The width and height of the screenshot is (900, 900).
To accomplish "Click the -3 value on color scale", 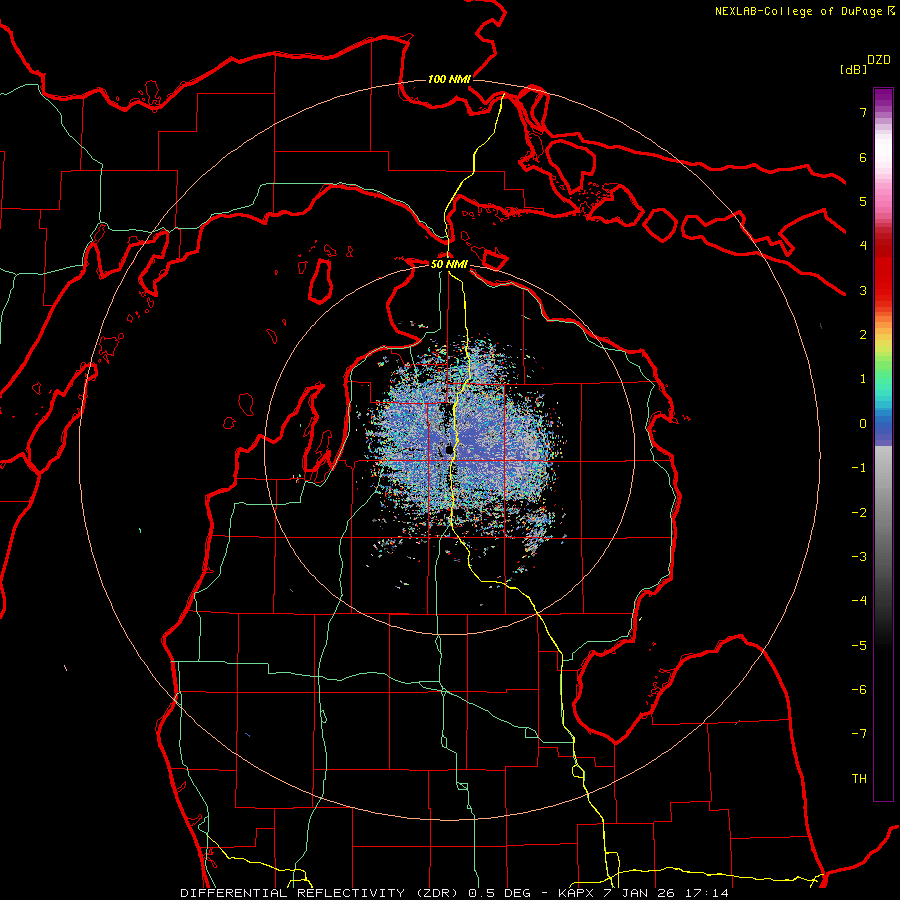I will click(x=859, y=557).
